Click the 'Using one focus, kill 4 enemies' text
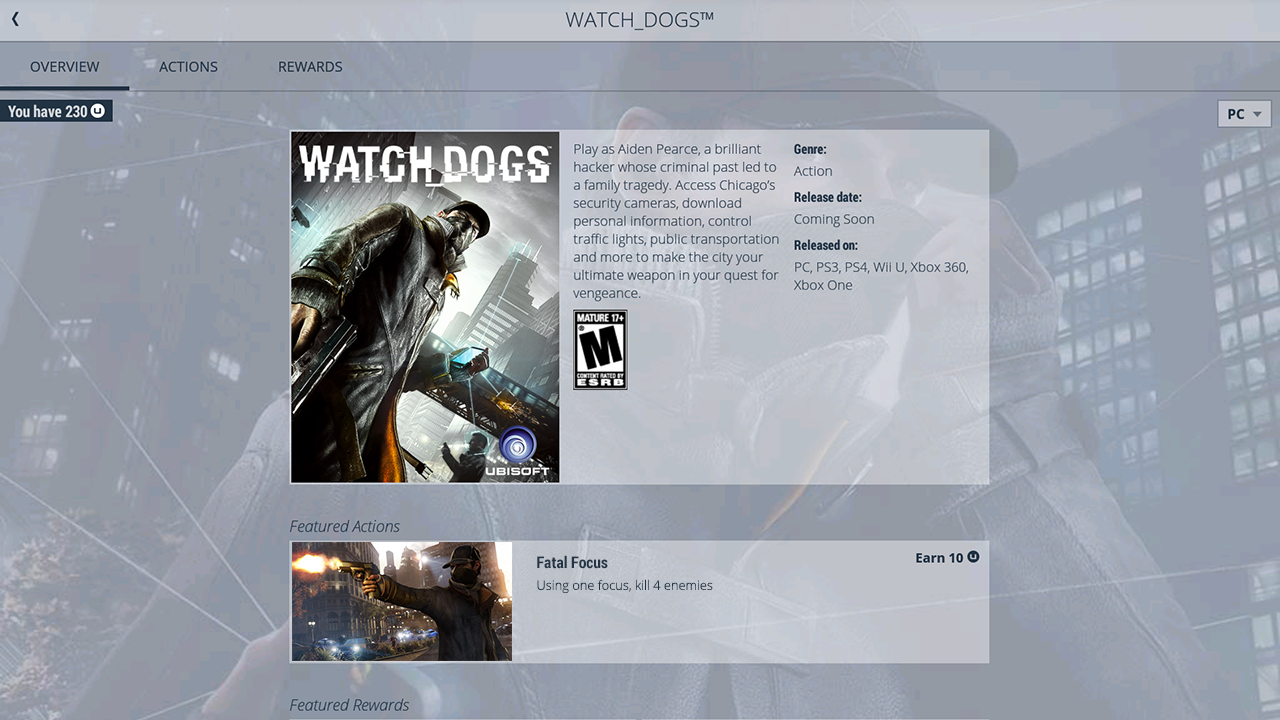Viewport: 1280px width, 720px height. click(x=624, y=585)
